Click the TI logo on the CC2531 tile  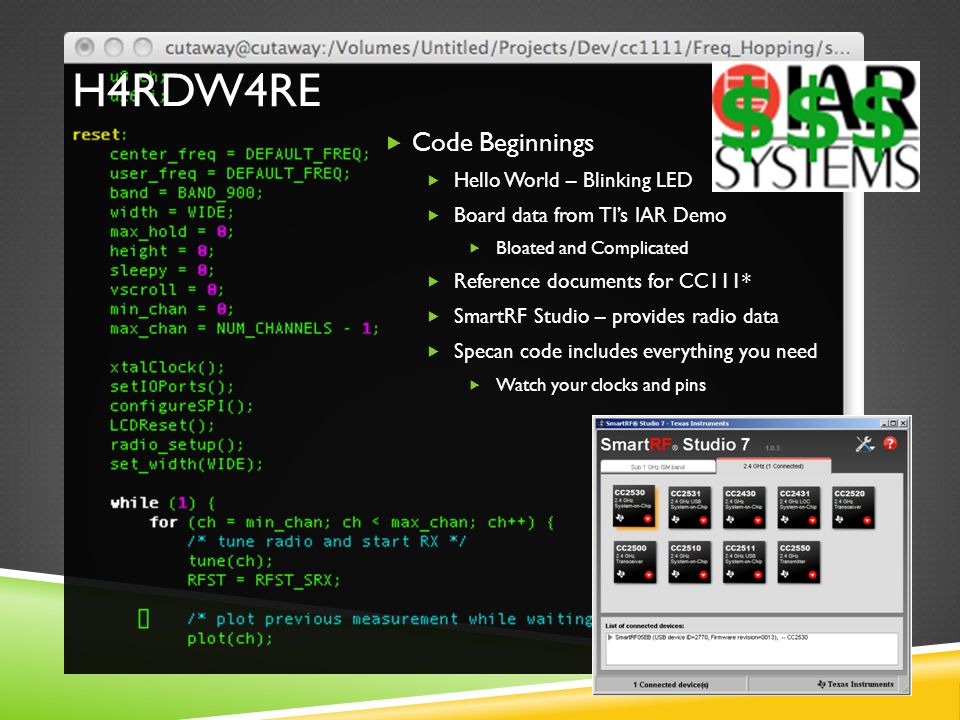coord(675,519)
